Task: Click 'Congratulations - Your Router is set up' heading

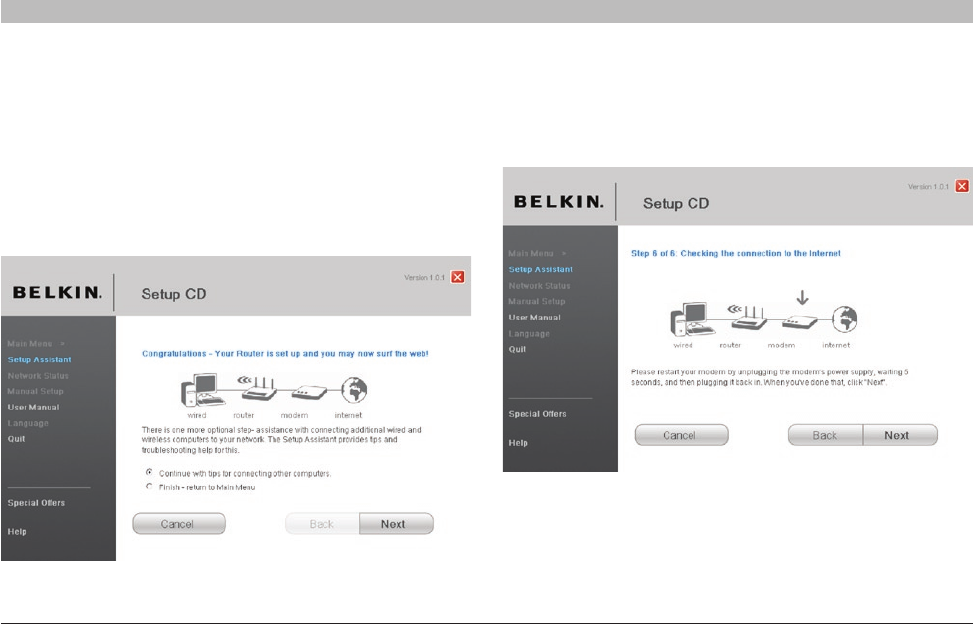Action: [x=285, y=354]
